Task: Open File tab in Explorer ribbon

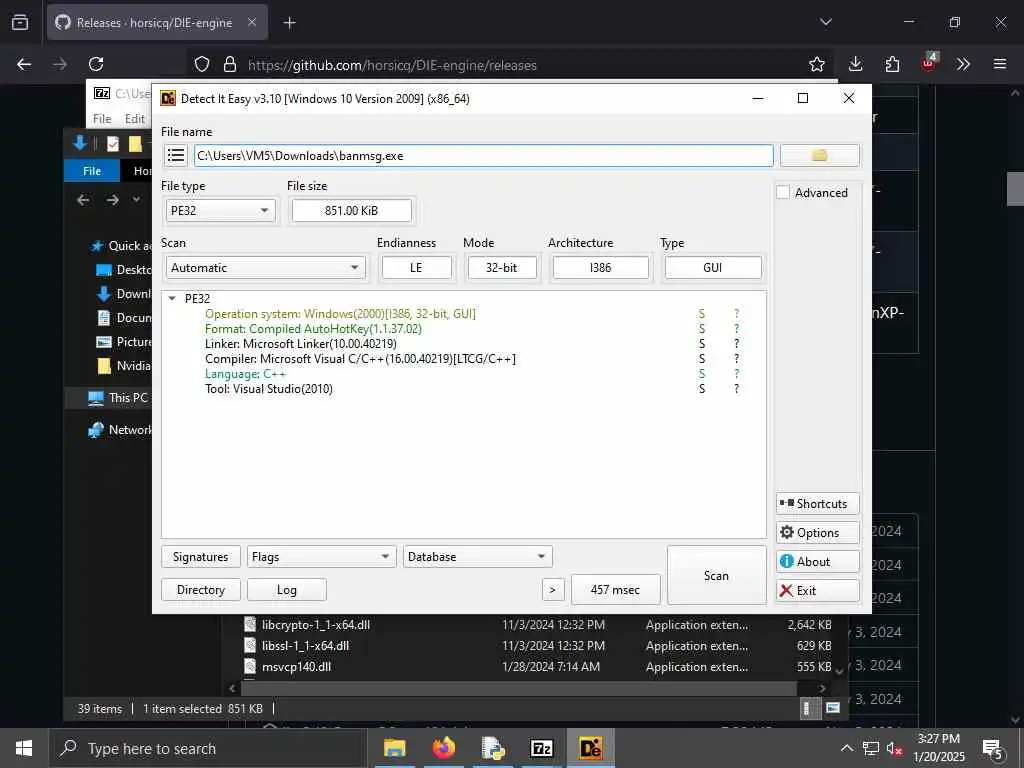Action: 92,170
